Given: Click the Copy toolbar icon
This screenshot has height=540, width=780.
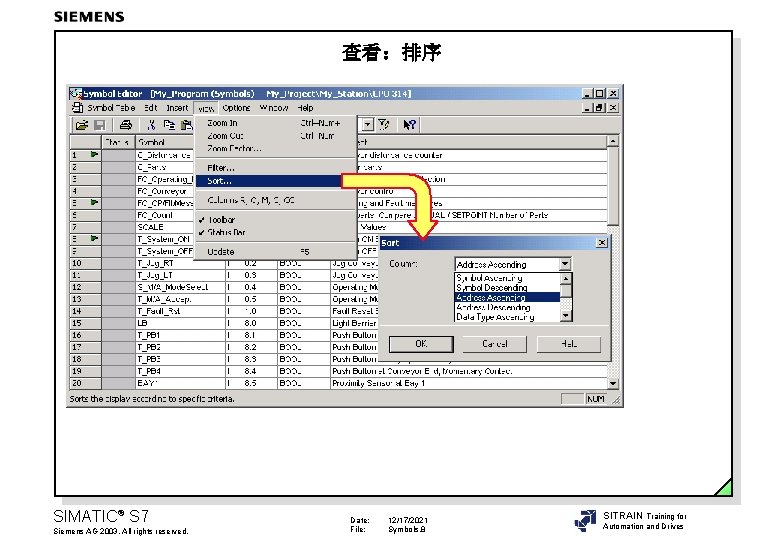Looking at the screenshot, I should [x=169, y=125].
